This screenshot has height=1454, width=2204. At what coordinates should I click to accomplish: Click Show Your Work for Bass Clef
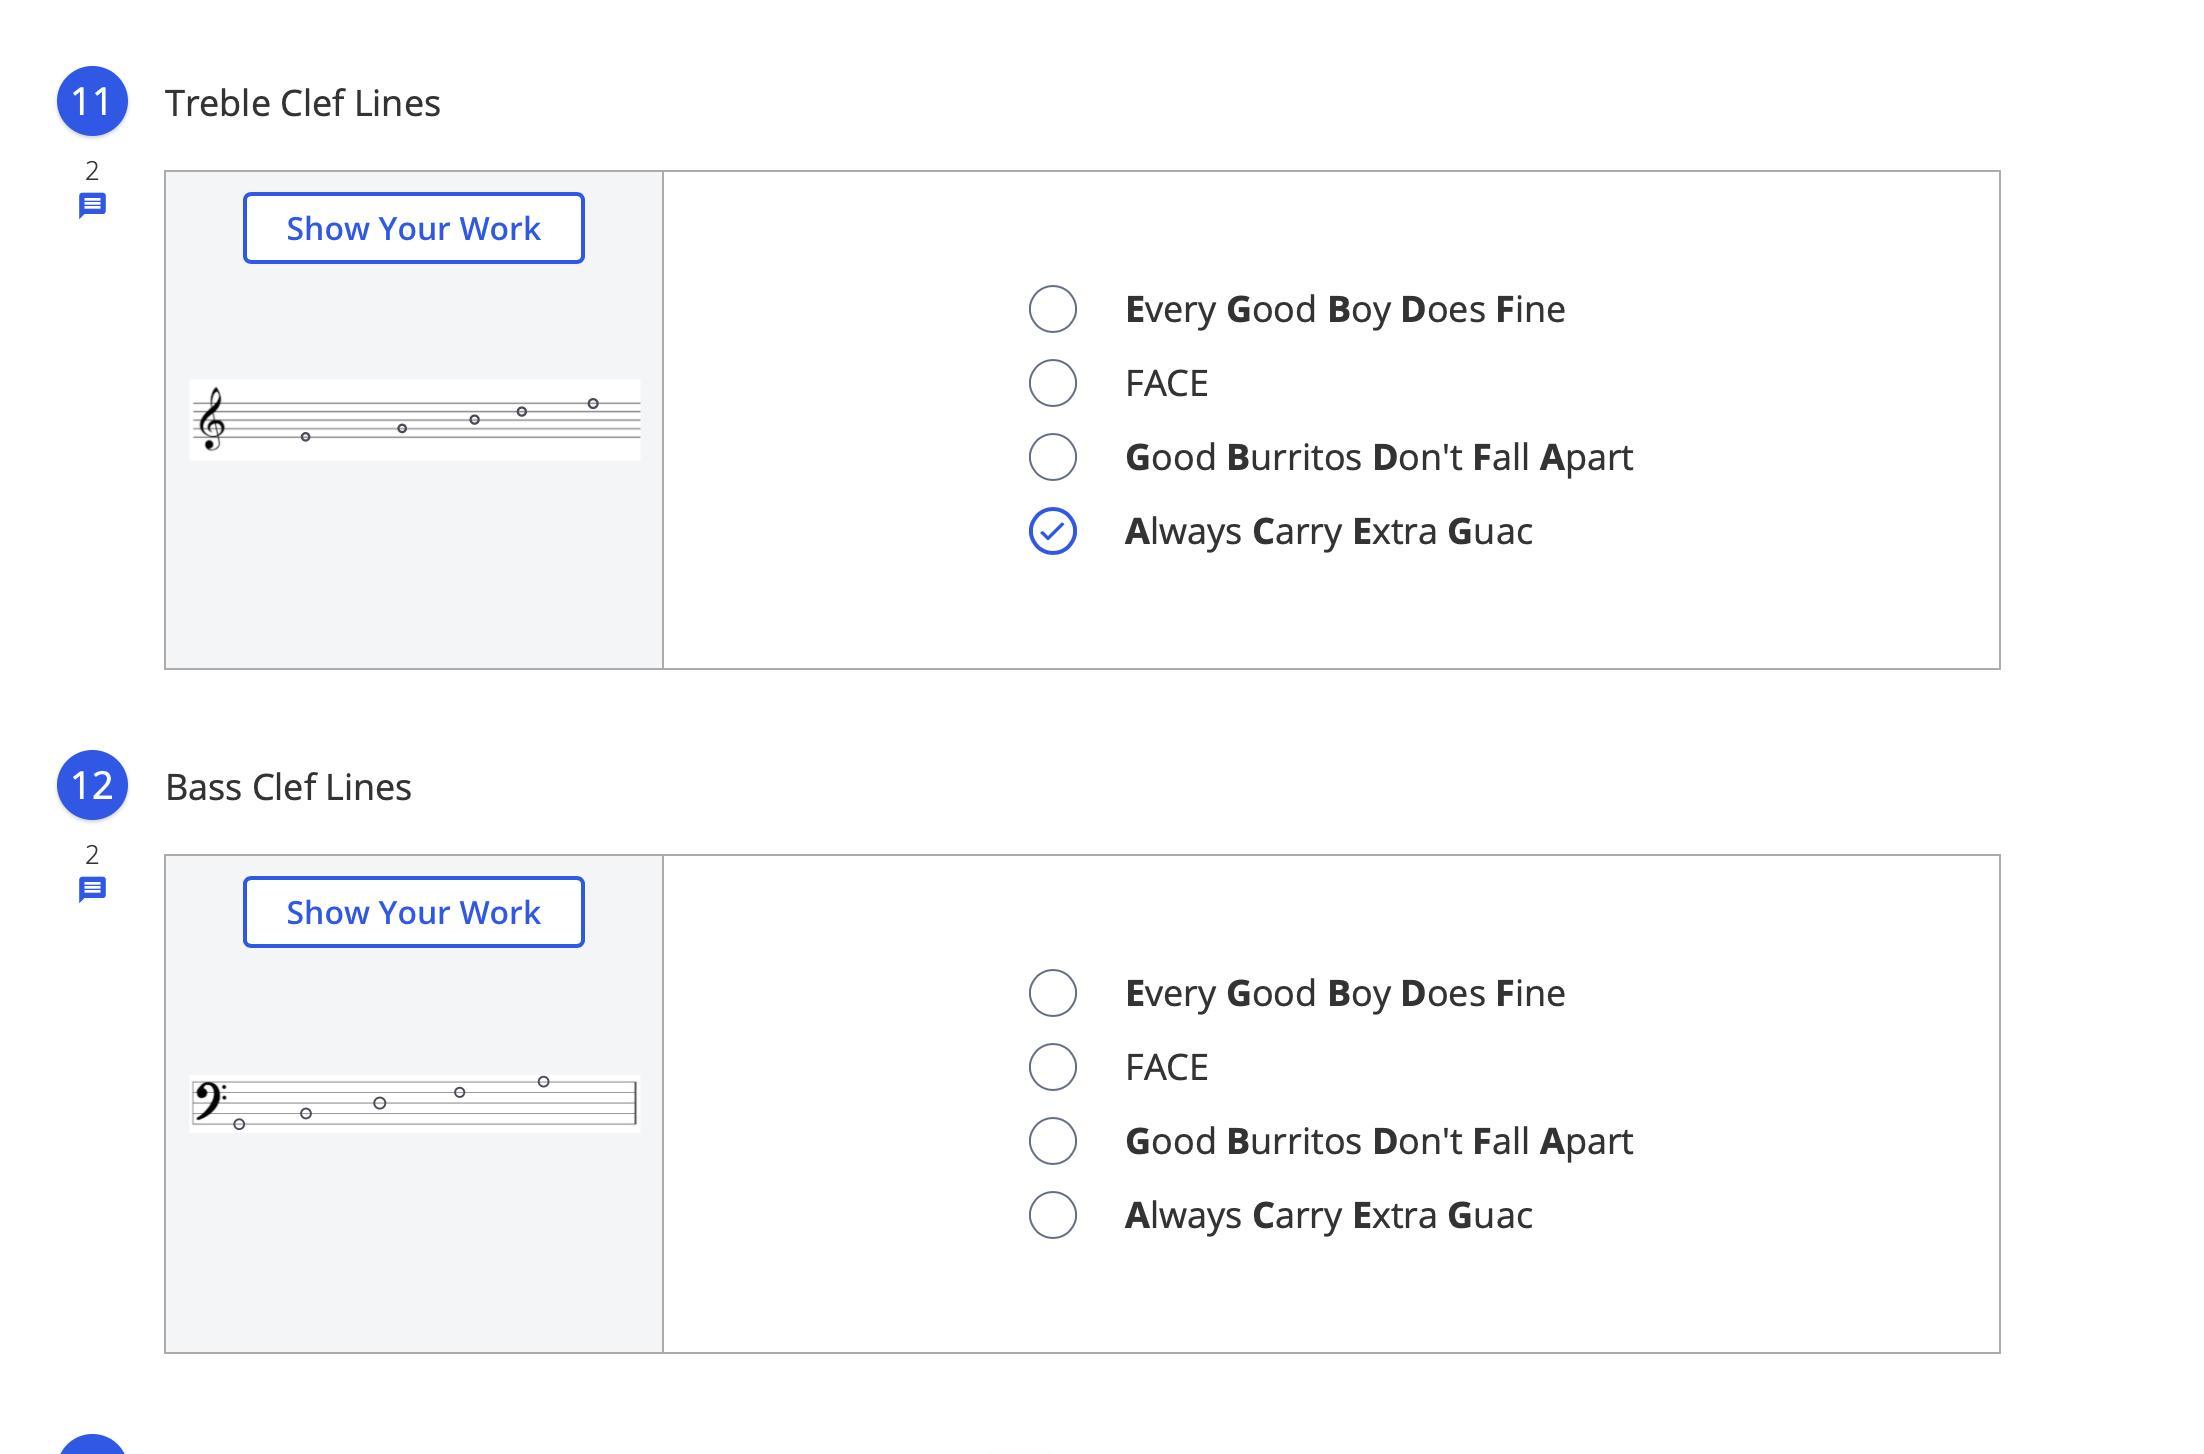pyautogui.click(x=413, y=913)
